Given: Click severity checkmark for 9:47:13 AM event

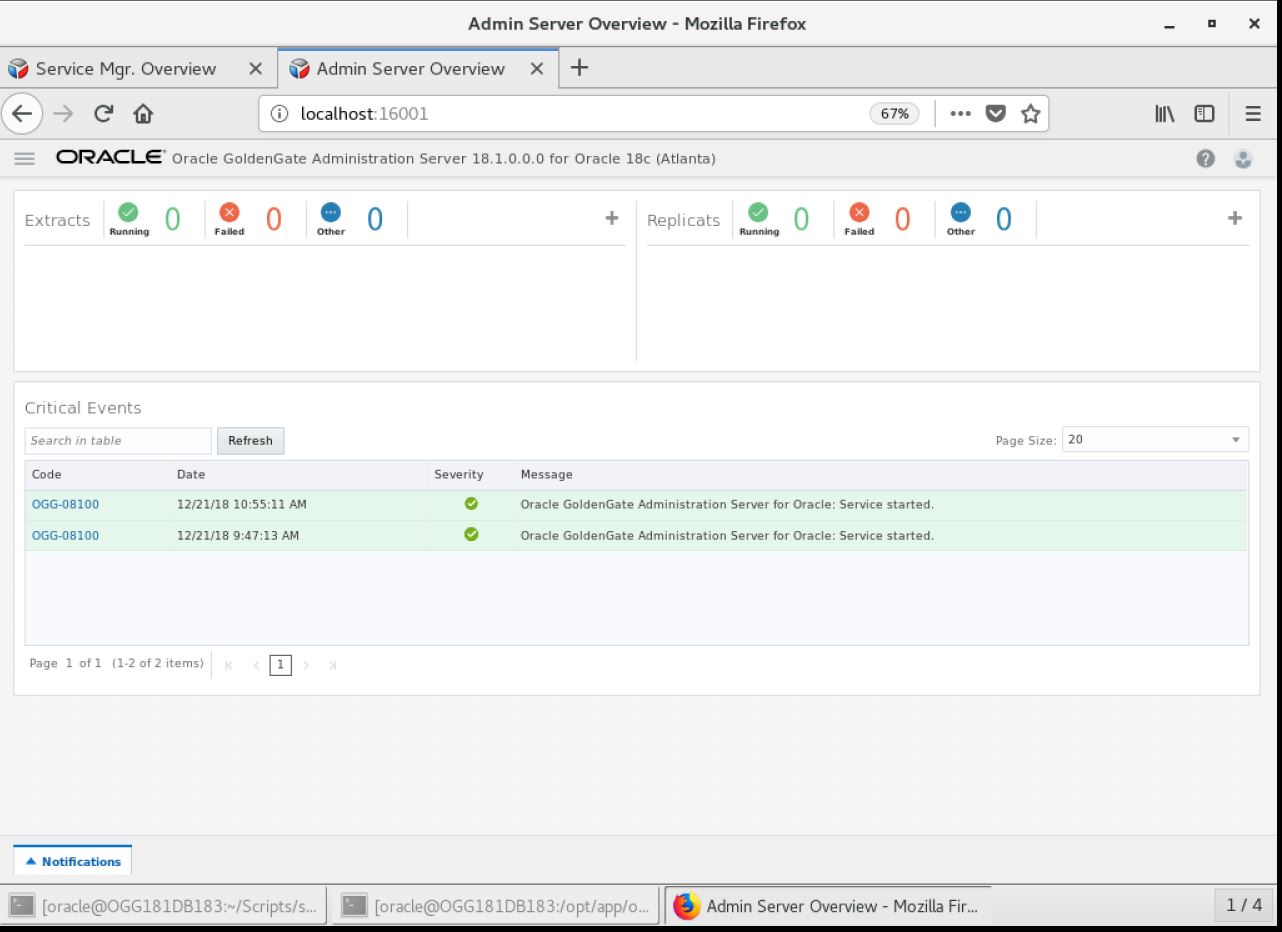Looking at the screenshot, I should pos(471,535).
